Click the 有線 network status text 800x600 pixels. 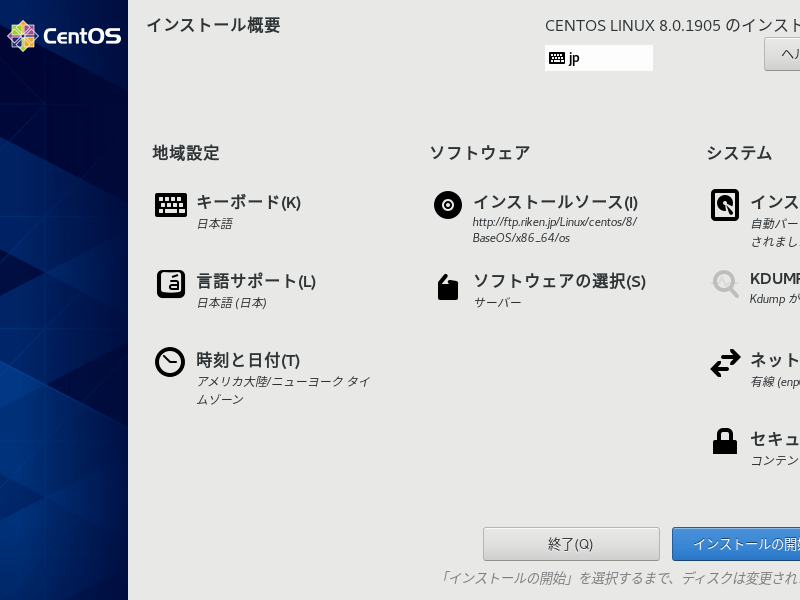click(775, 382)
